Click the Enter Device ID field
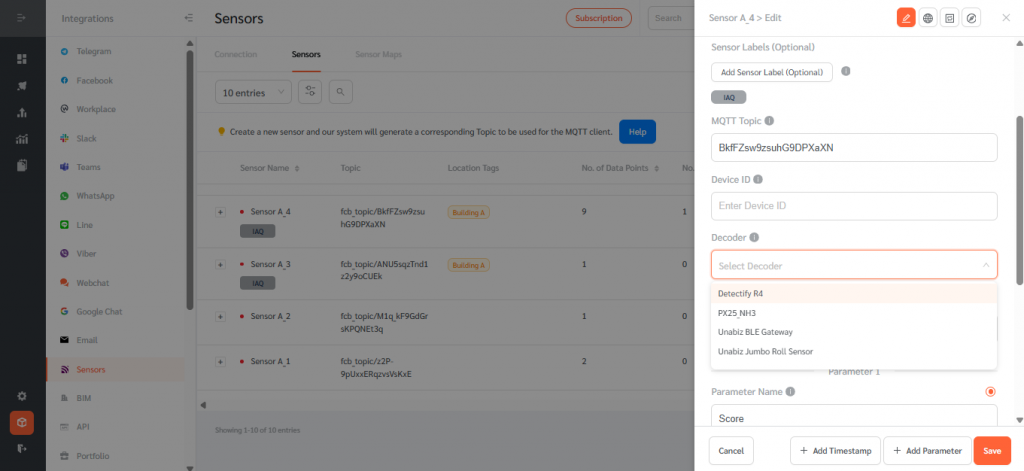Screen dimensions: 1024x471 854,206
